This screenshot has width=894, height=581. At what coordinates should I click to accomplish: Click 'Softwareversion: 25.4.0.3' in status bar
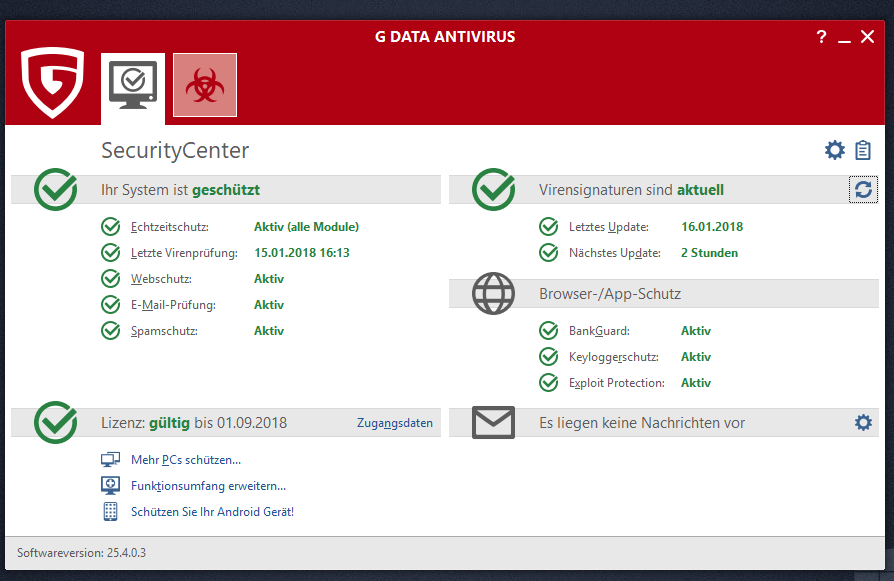tap(82, 553)
